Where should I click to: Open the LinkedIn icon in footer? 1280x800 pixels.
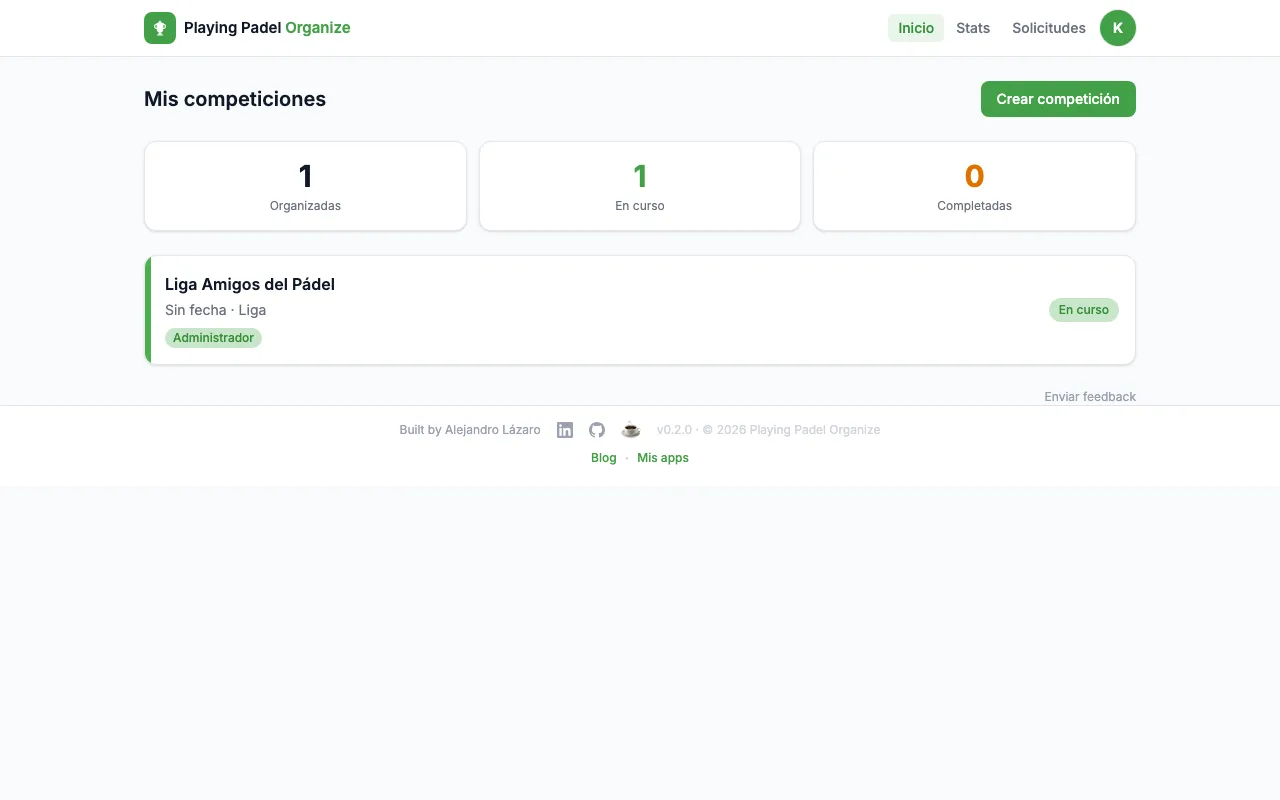(x=565, y=430)
